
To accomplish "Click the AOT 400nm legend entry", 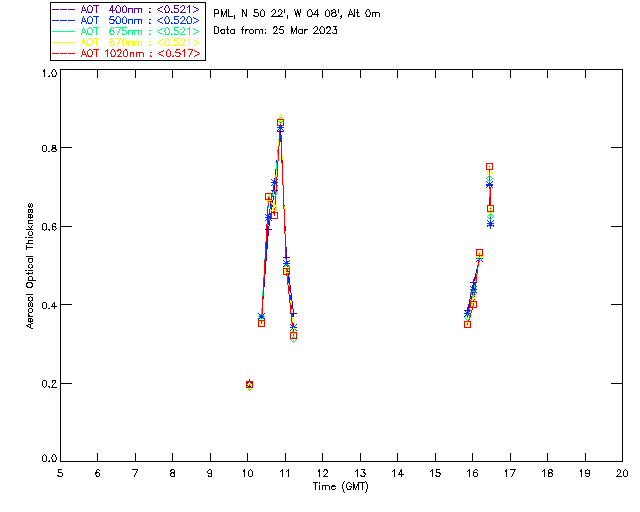I will pyautogui.click(x=126, y=9).
